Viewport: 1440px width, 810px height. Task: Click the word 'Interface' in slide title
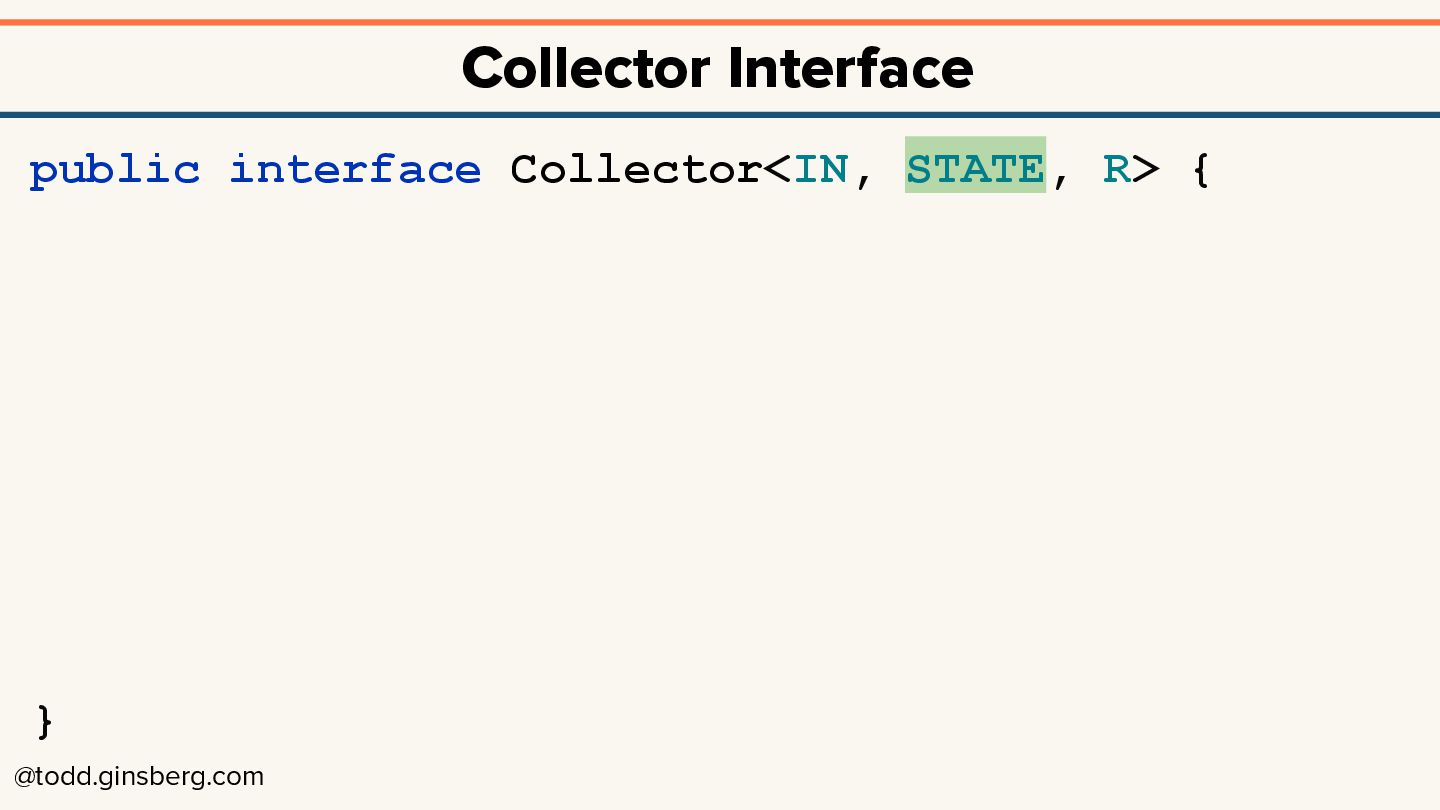point(850,69)
